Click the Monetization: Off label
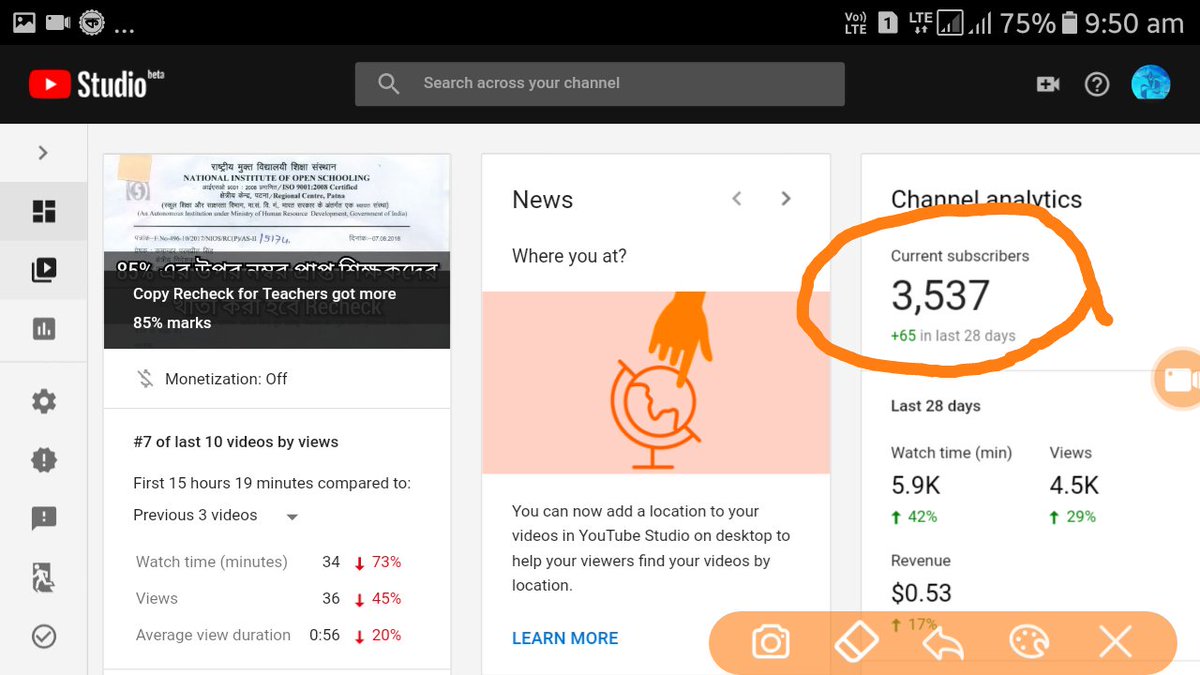This screenshot has height=675, width=1200. pyautogui.click(x=226, y=379)
